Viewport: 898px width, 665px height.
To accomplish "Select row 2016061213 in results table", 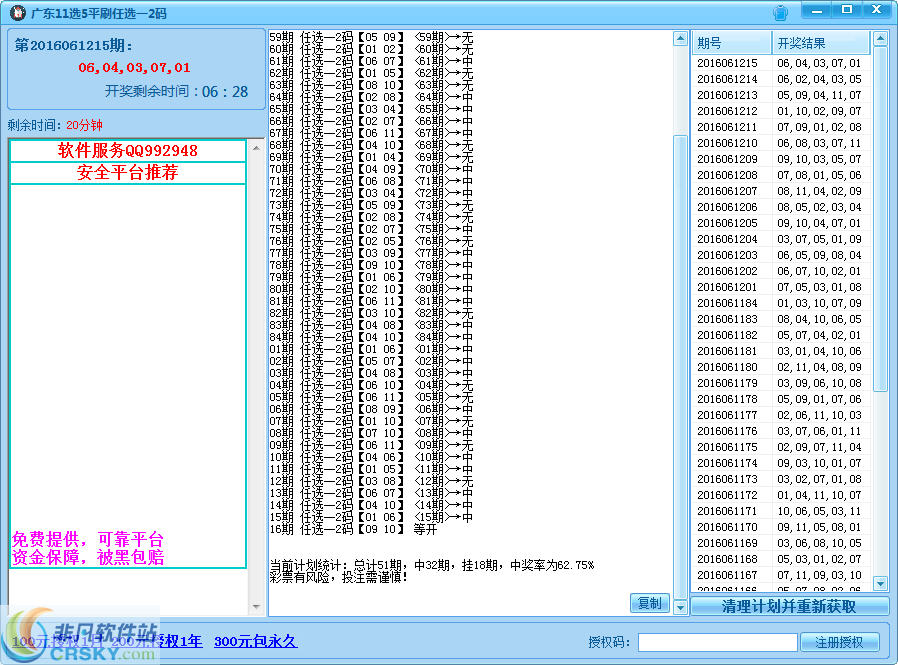I will click(x=781, y=95).
